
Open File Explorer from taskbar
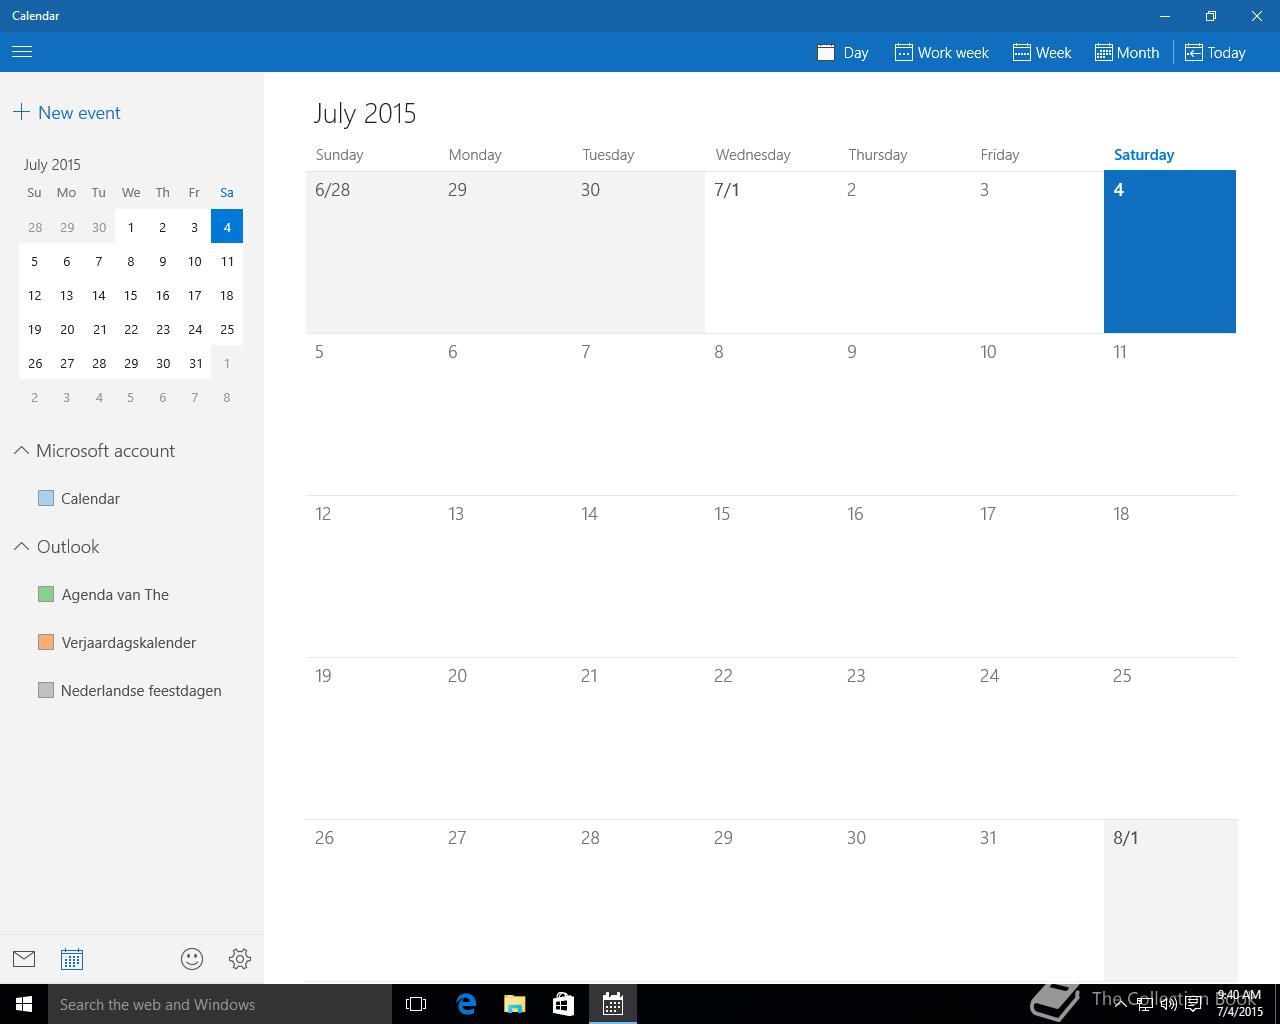(x=515, y=1004)
